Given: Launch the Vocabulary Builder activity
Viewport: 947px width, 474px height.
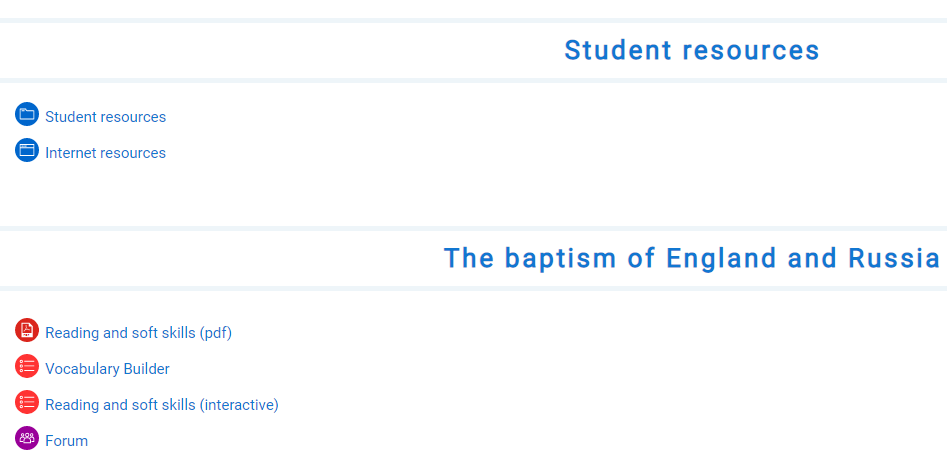Looking at the screenshot, I should [x=107, y=369].
